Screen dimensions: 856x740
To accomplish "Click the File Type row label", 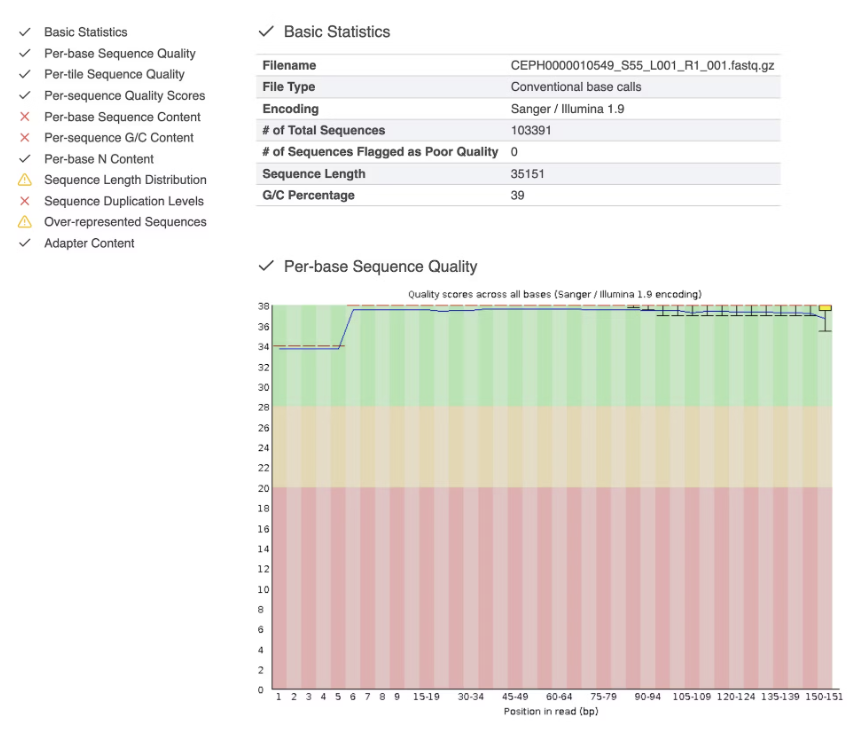I will pos(288,87).
